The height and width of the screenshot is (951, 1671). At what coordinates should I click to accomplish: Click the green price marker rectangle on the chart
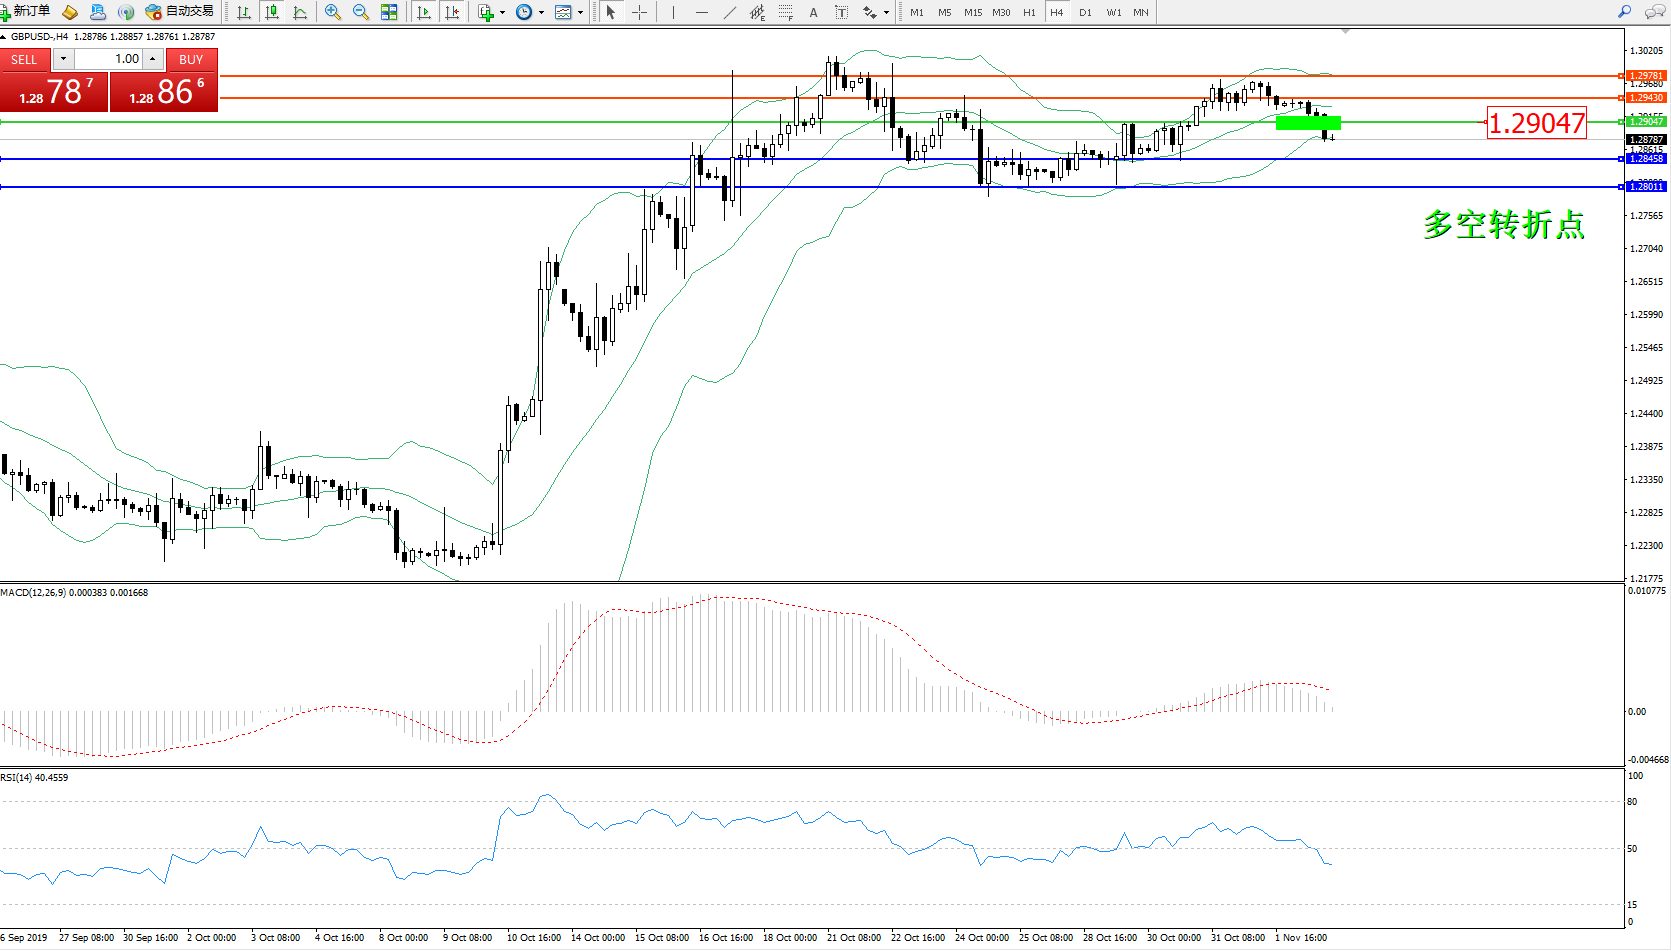coord(1308,123)
